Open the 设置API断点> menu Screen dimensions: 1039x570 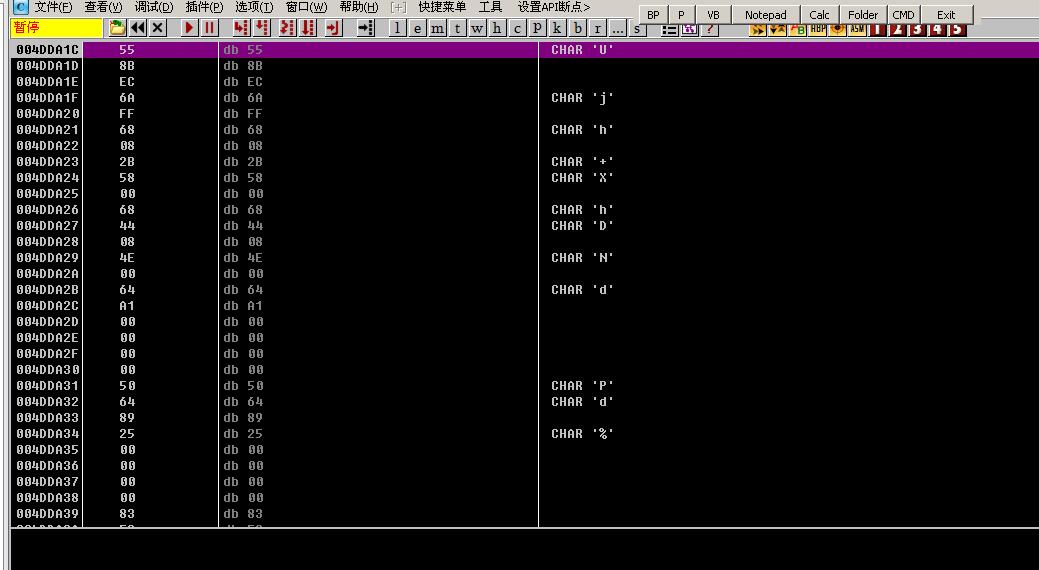(x=554, y=7)
